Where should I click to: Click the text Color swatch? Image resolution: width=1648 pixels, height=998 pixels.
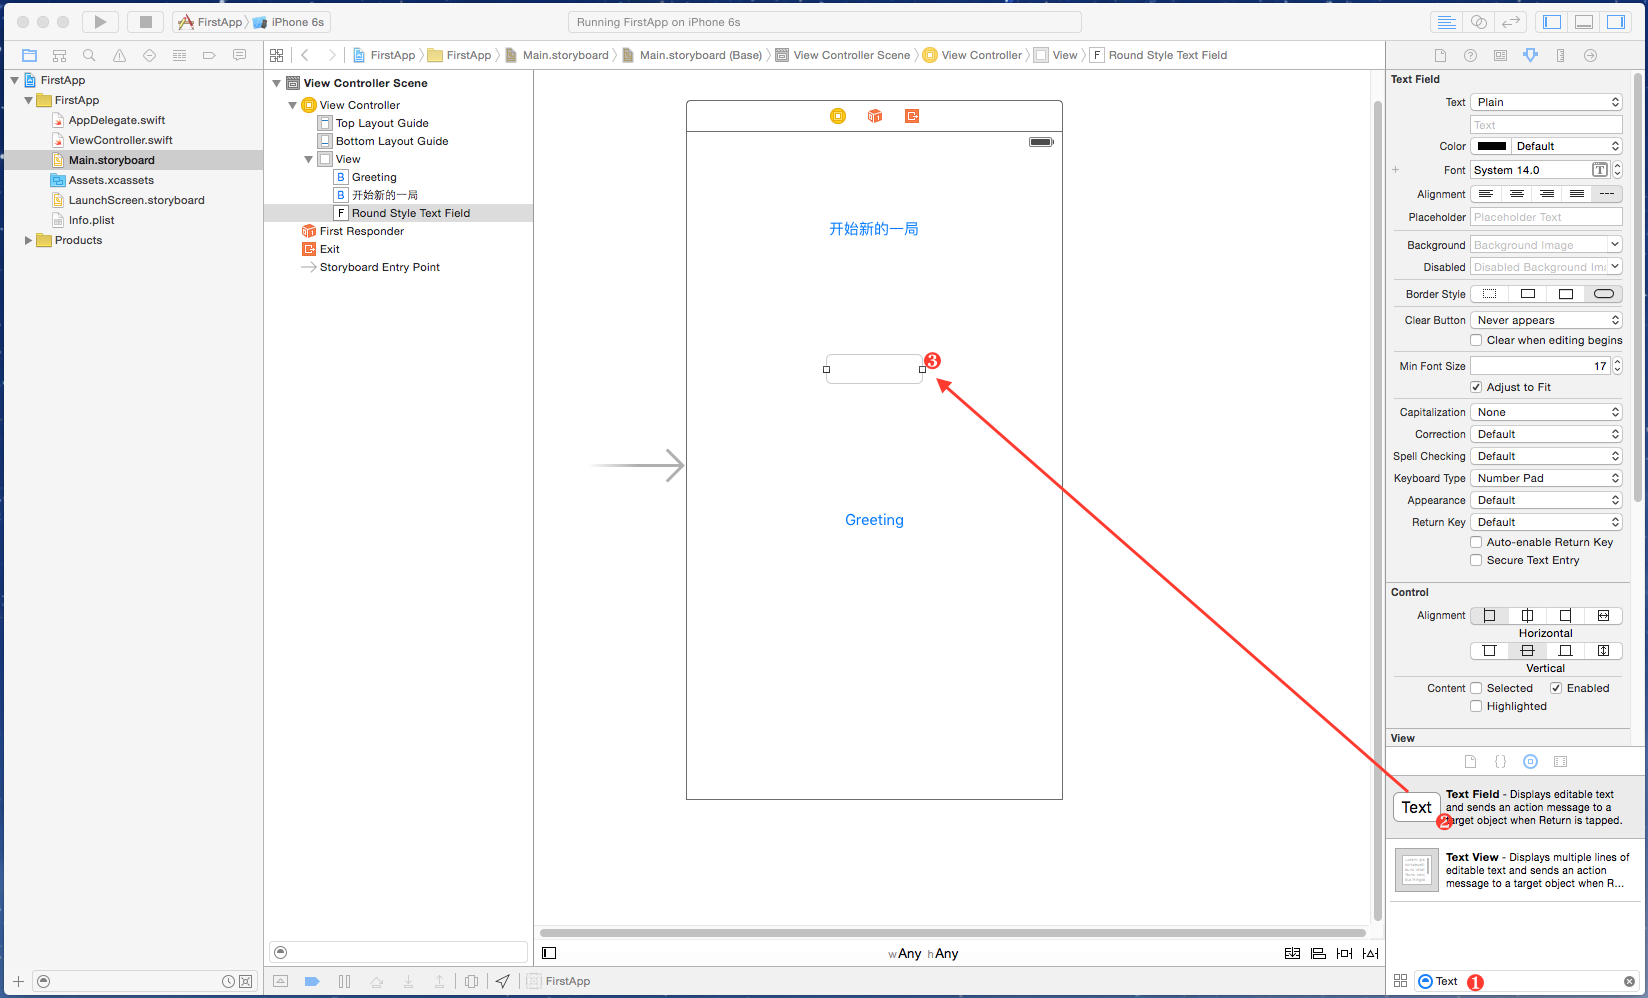tap(1491, 146)
